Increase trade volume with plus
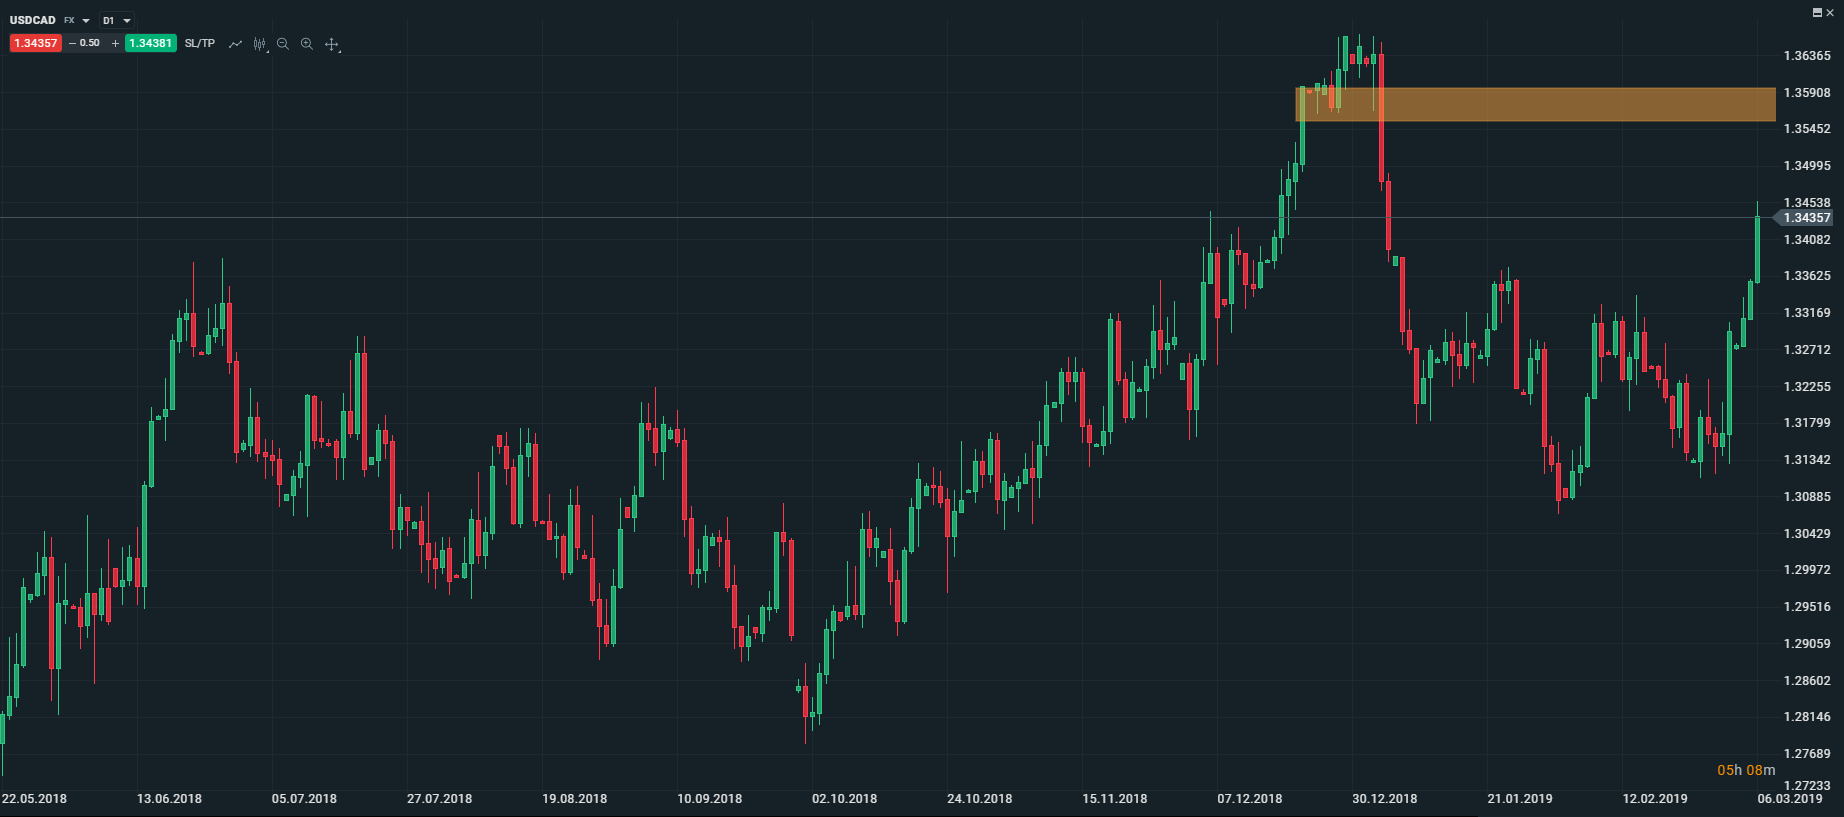 click(115, 43)
